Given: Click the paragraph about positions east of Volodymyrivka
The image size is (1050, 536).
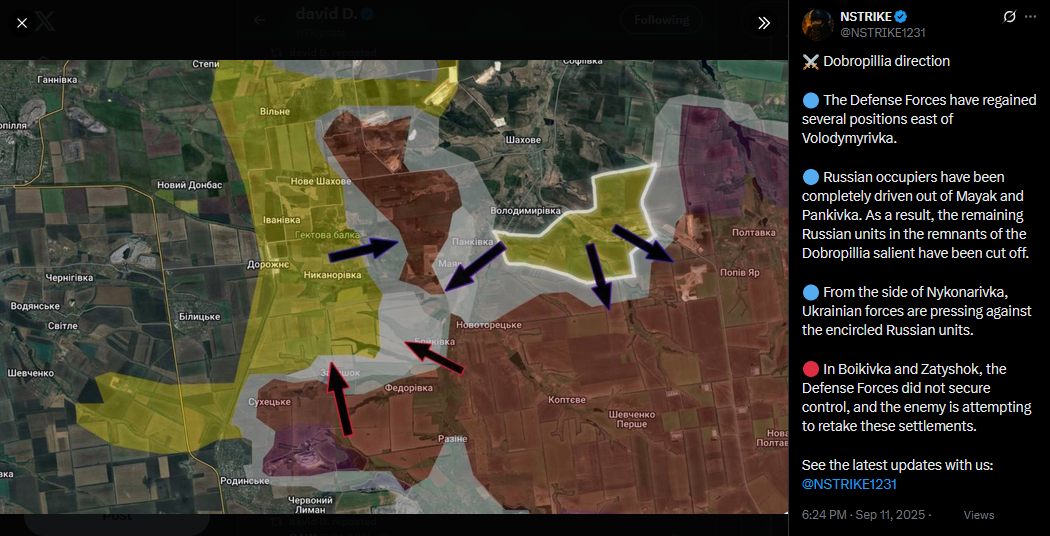Looking at the screenshot, I should [x=919, y=119].
